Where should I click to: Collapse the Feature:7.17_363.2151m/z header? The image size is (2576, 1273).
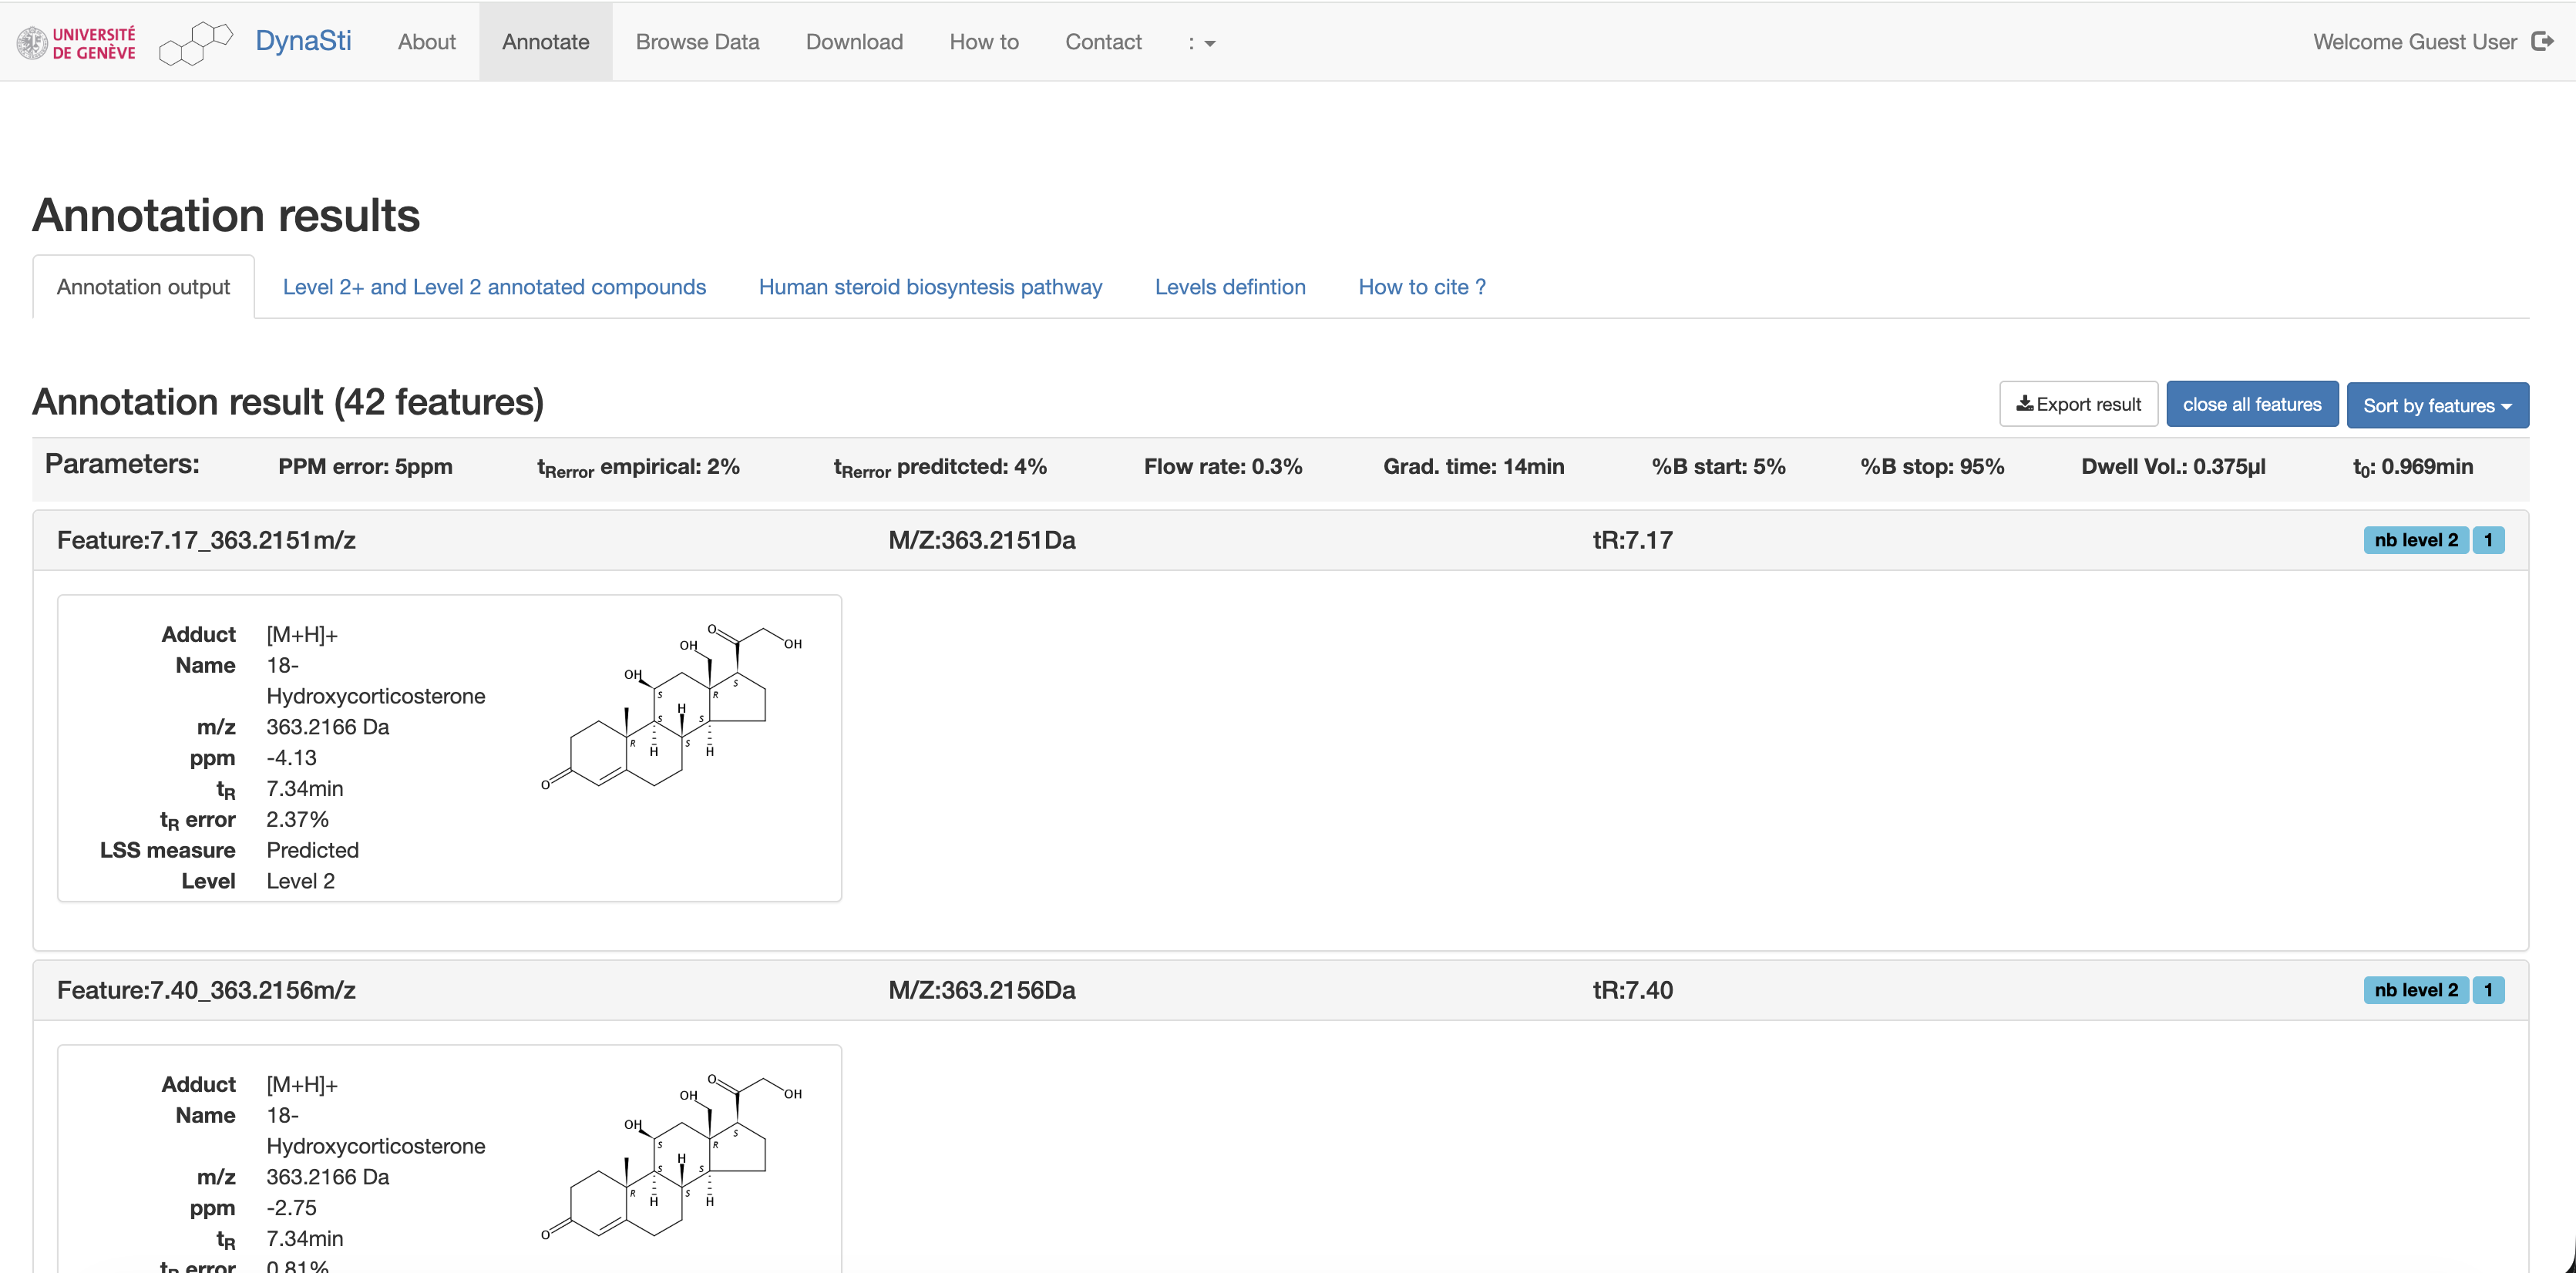coord(1280,540)
